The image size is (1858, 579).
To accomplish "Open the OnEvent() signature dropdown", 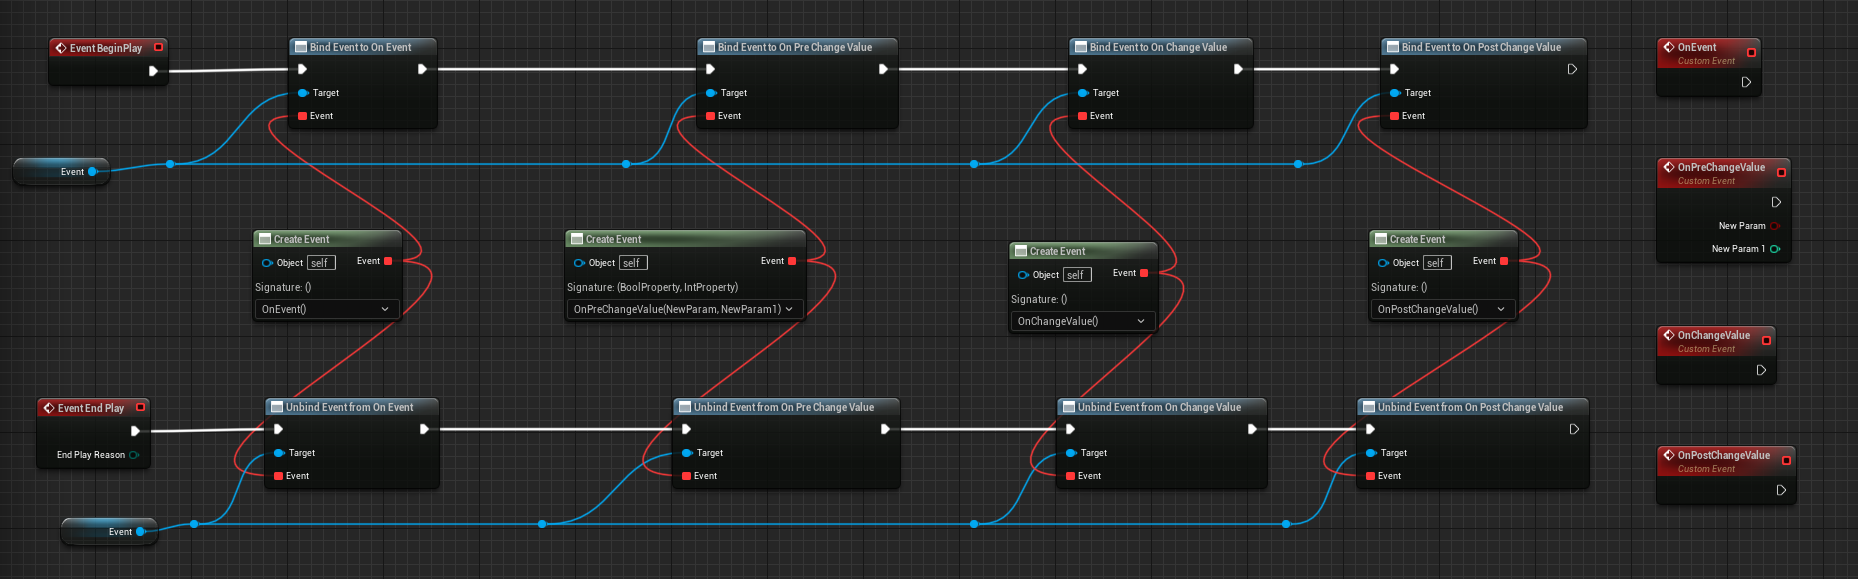I will (327, 309).
